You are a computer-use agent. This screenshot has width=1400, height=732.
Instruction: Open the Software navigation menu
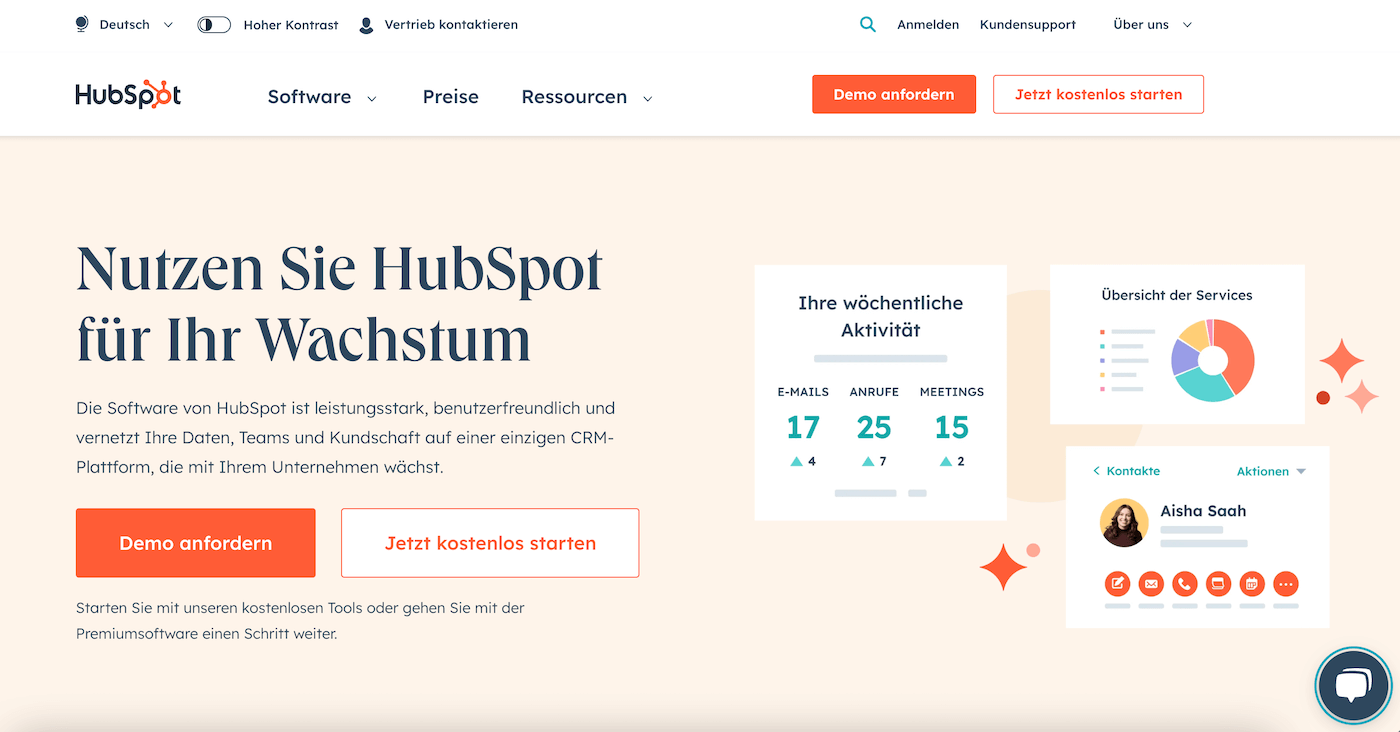click(309, 97)
